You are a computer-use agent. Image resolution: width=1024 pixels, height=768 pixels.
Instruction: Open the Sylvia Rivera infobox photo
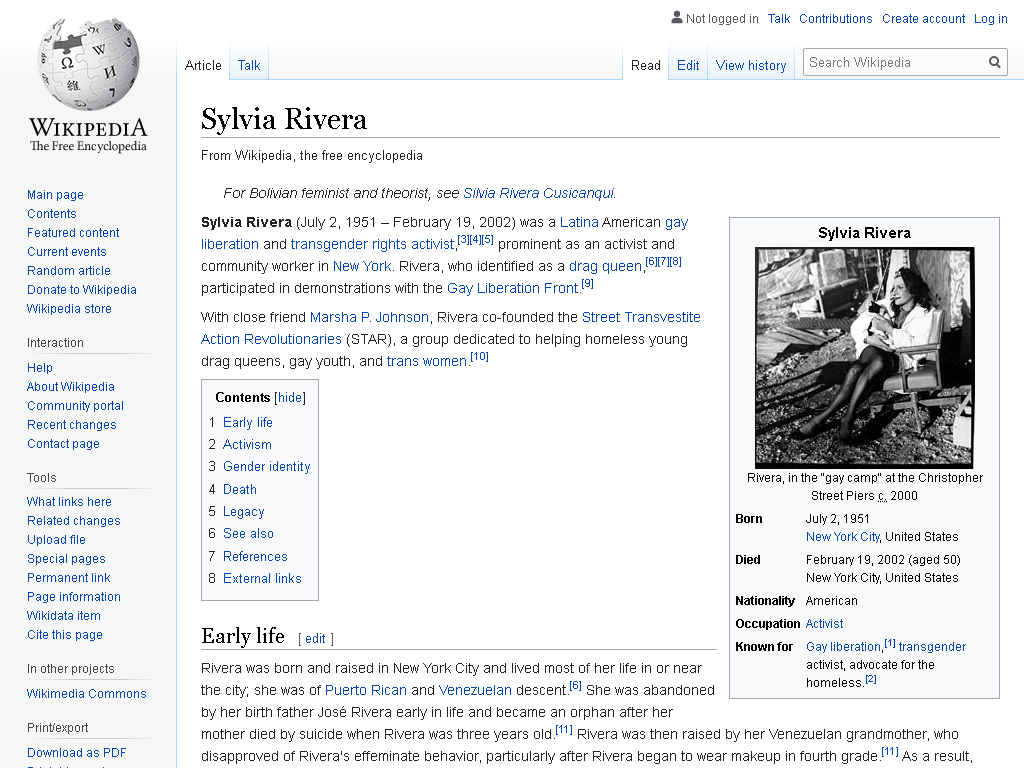(x=864, y=357)
